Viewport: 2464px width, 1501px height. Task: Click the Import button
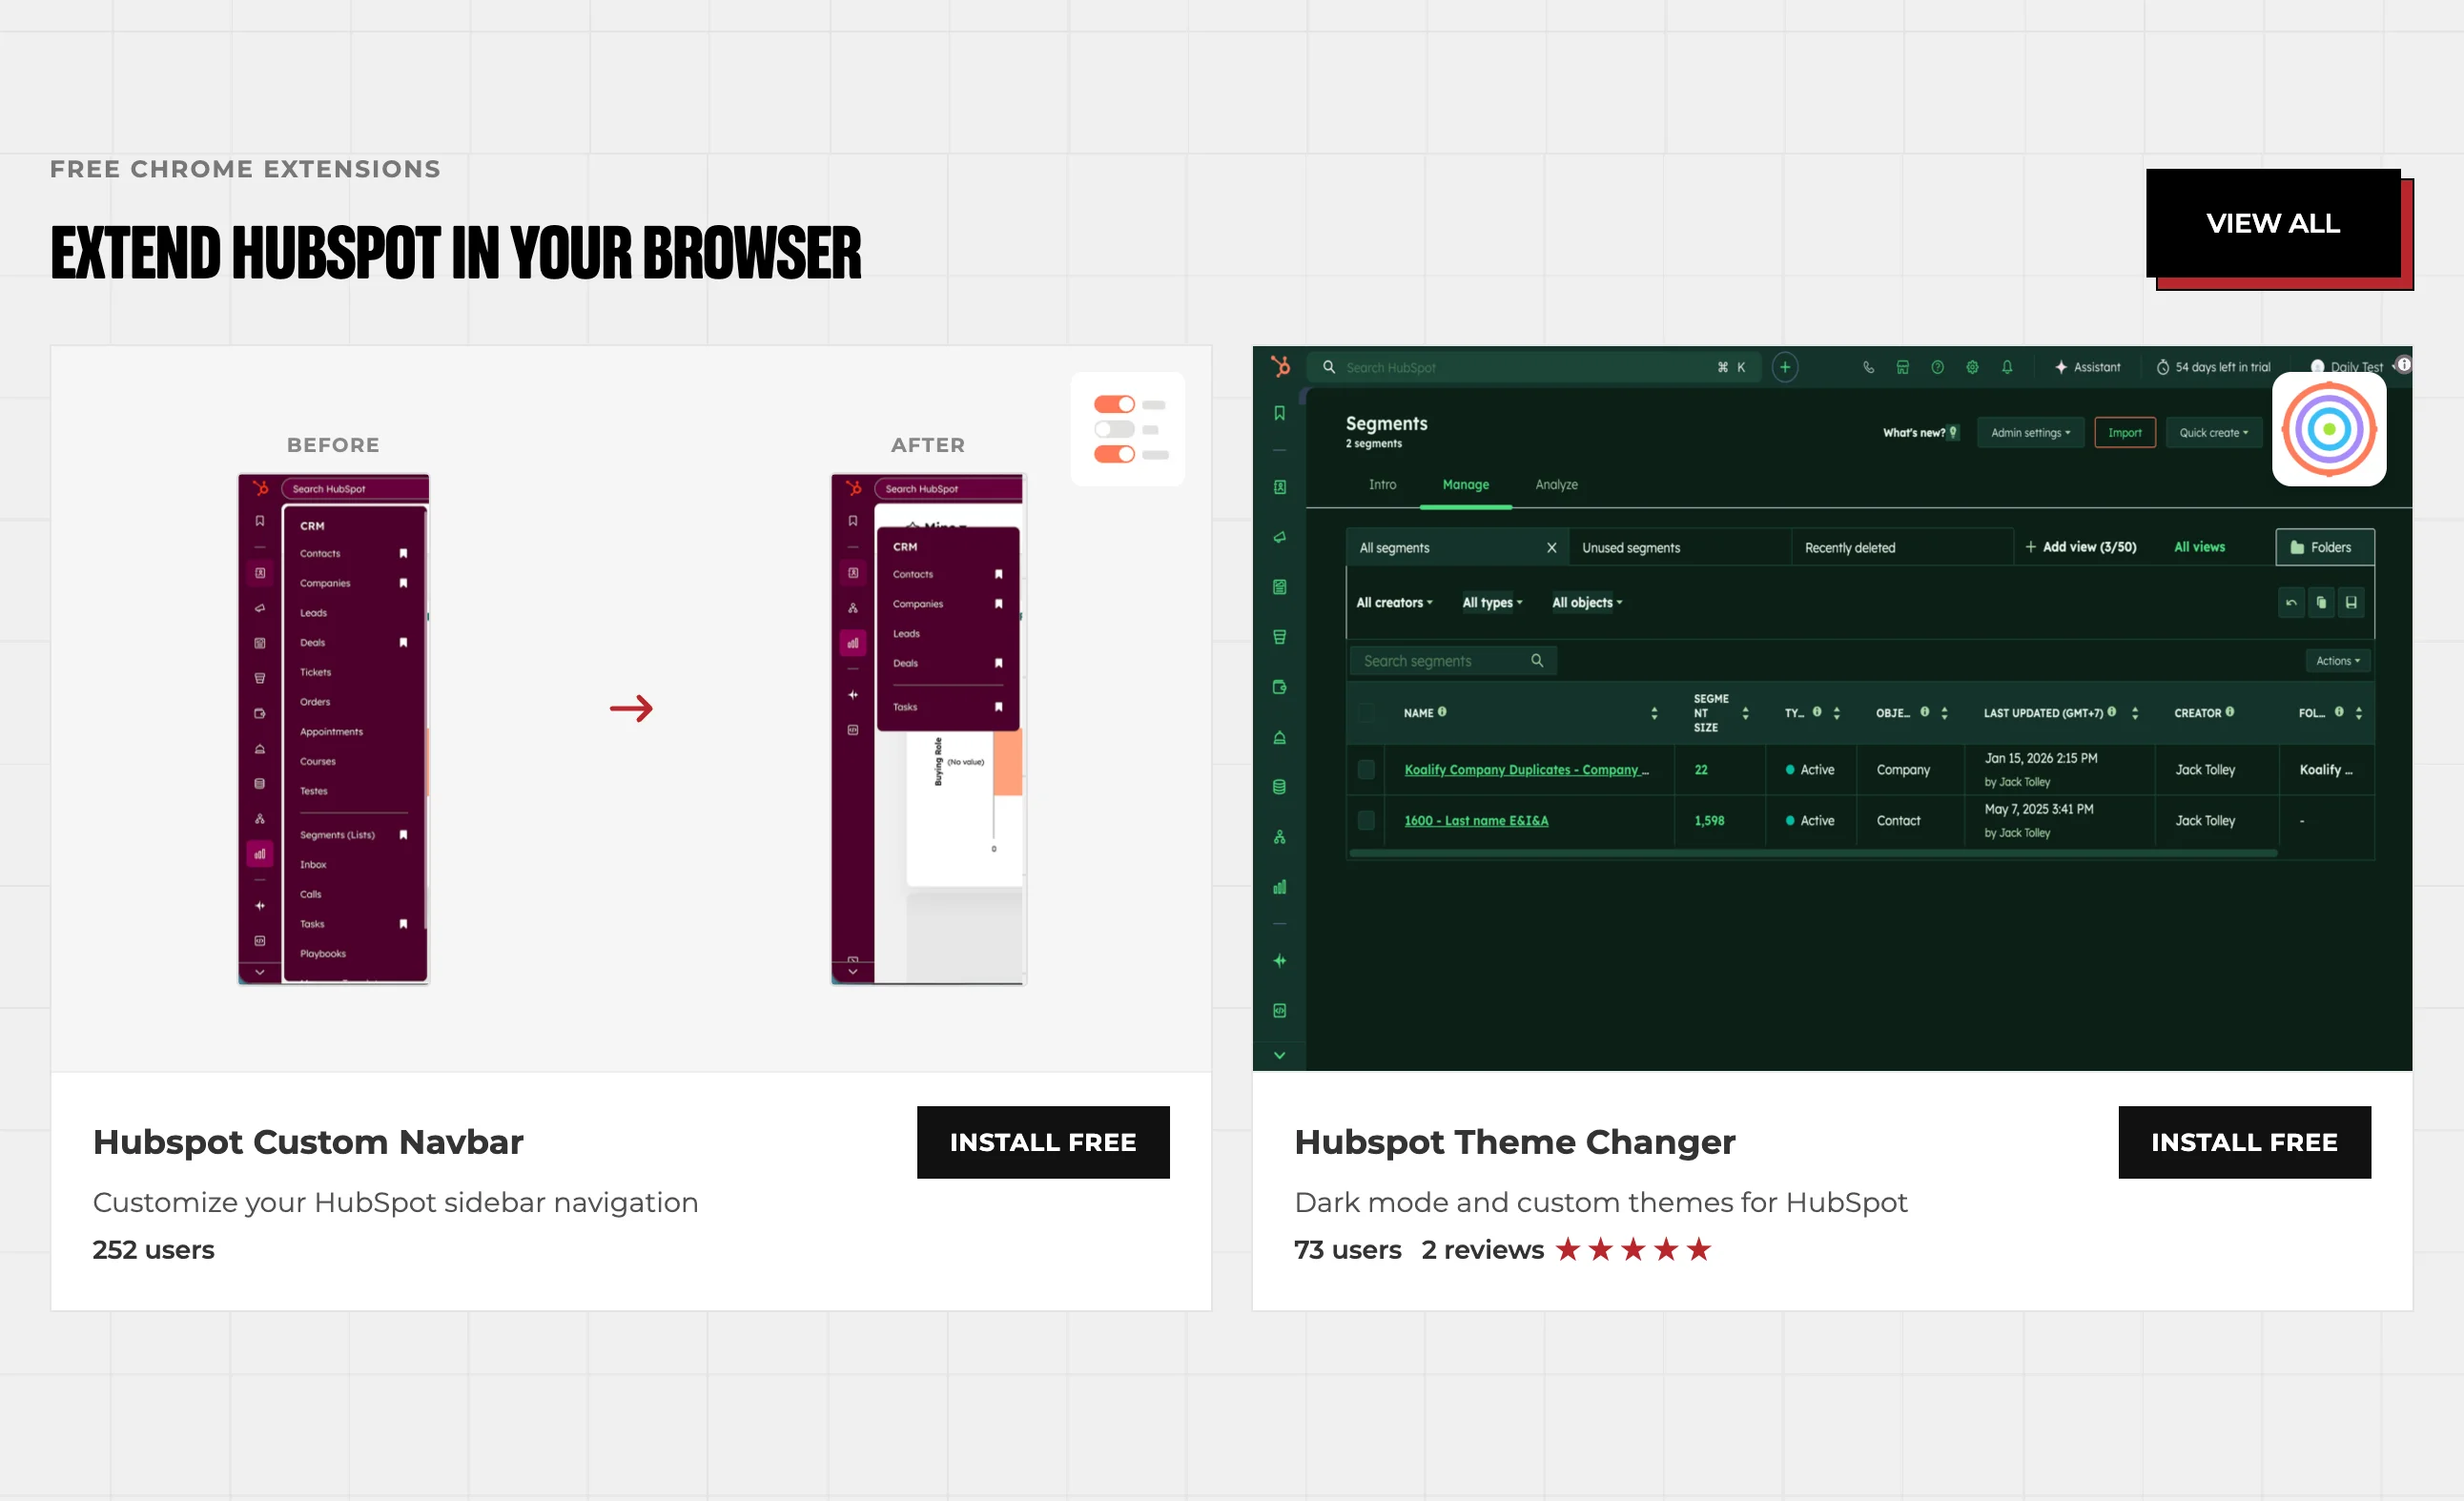point(2125,432)
